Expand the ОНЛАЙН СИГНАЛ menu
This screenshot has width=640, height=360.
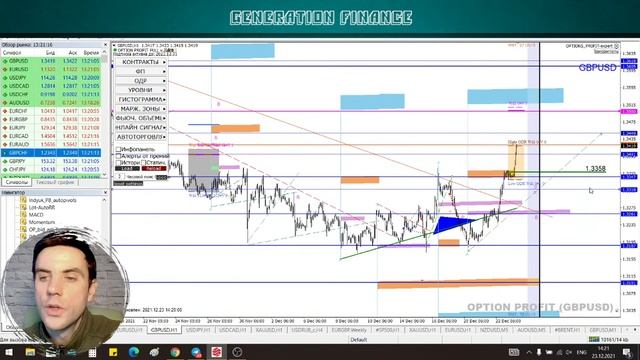tap(141, 128)
